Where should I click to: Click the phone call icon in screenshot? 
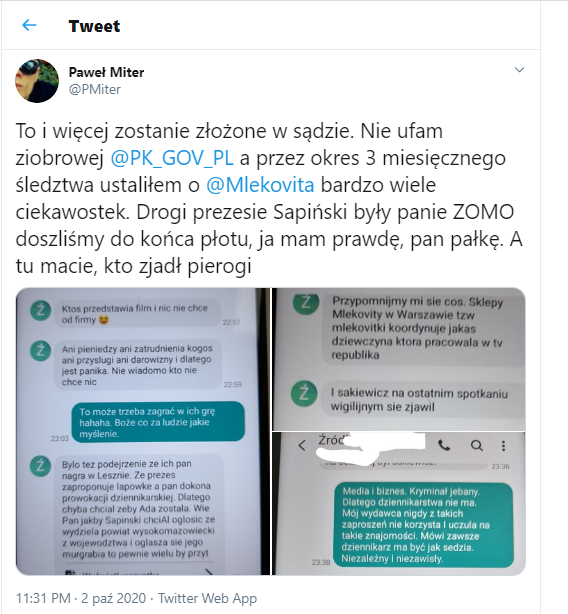444,445
